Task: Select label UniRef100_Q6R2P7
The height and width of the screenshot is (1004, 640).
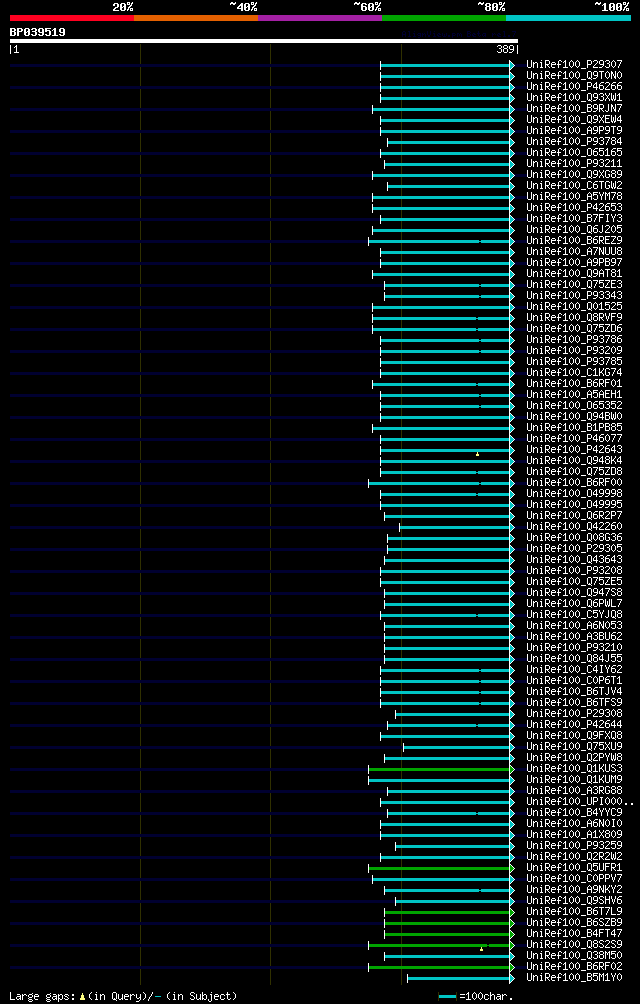Action: pos(574,515)
